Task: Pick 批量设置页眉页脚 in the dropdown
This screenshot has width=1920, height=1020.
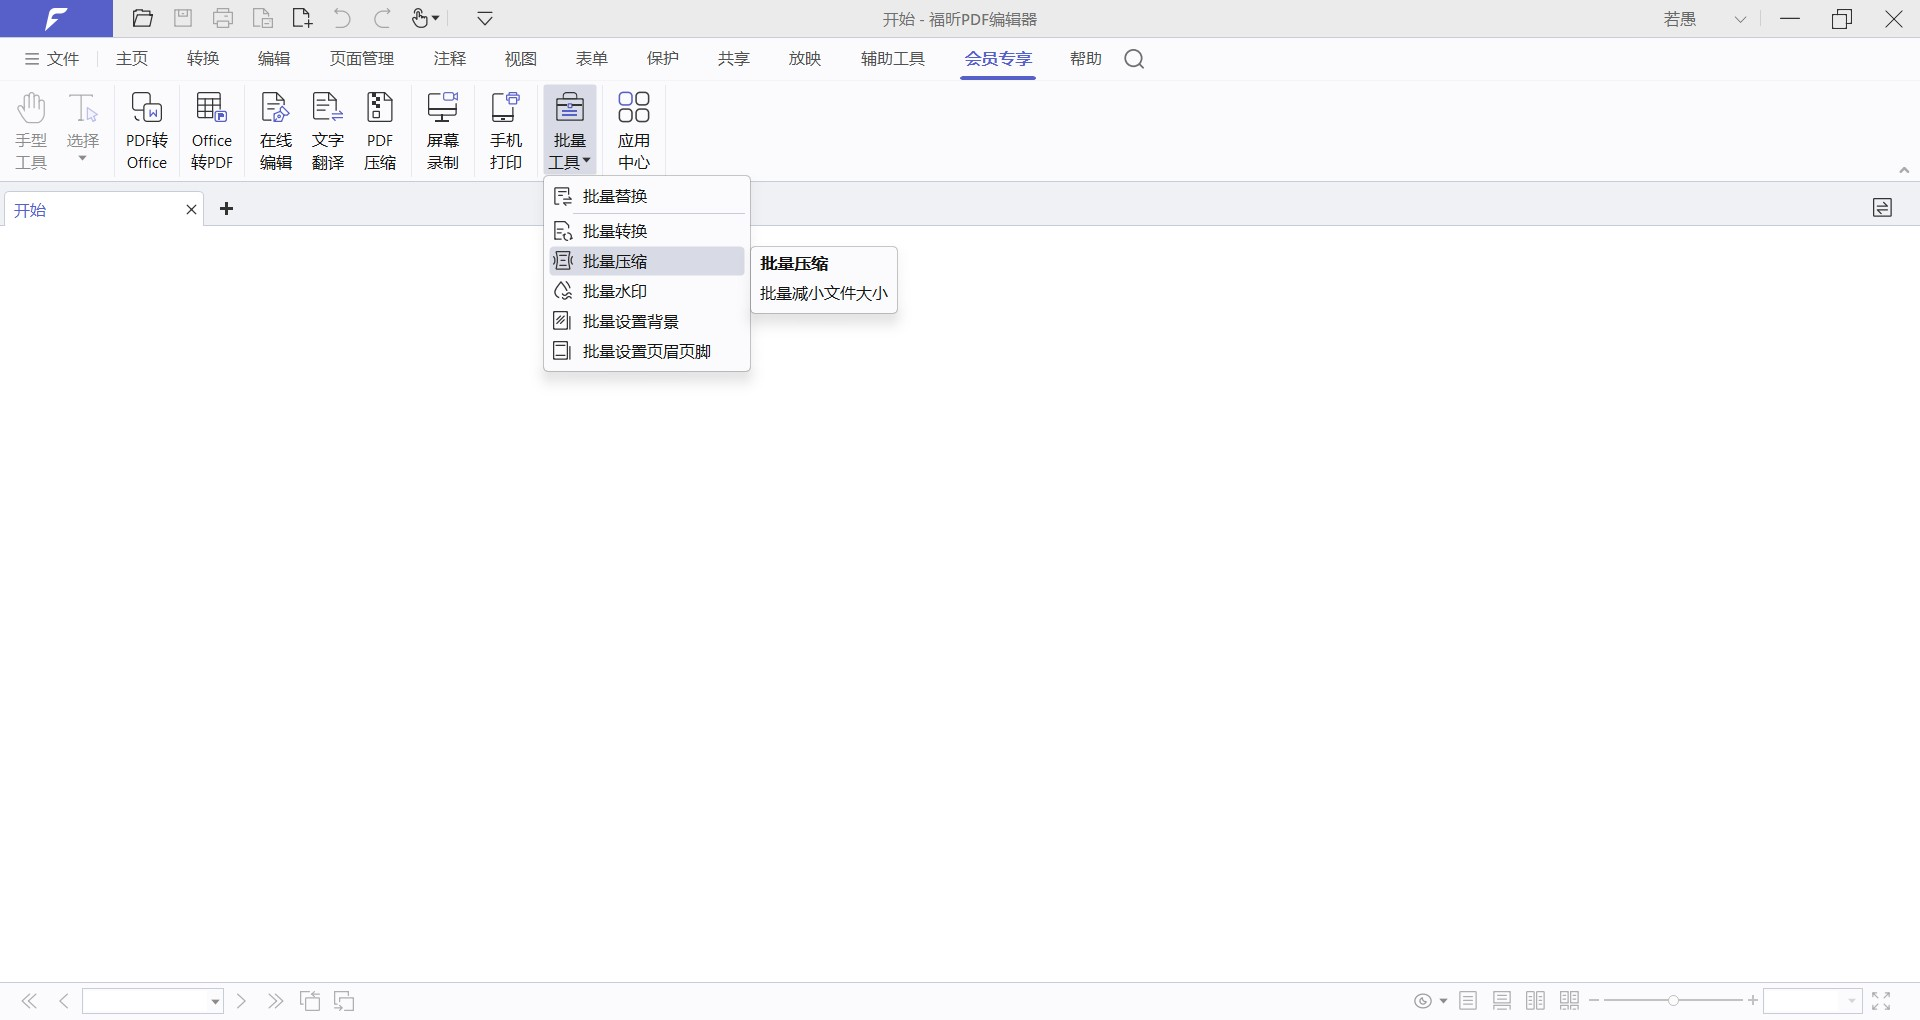Action: click(x=646, y=351)
